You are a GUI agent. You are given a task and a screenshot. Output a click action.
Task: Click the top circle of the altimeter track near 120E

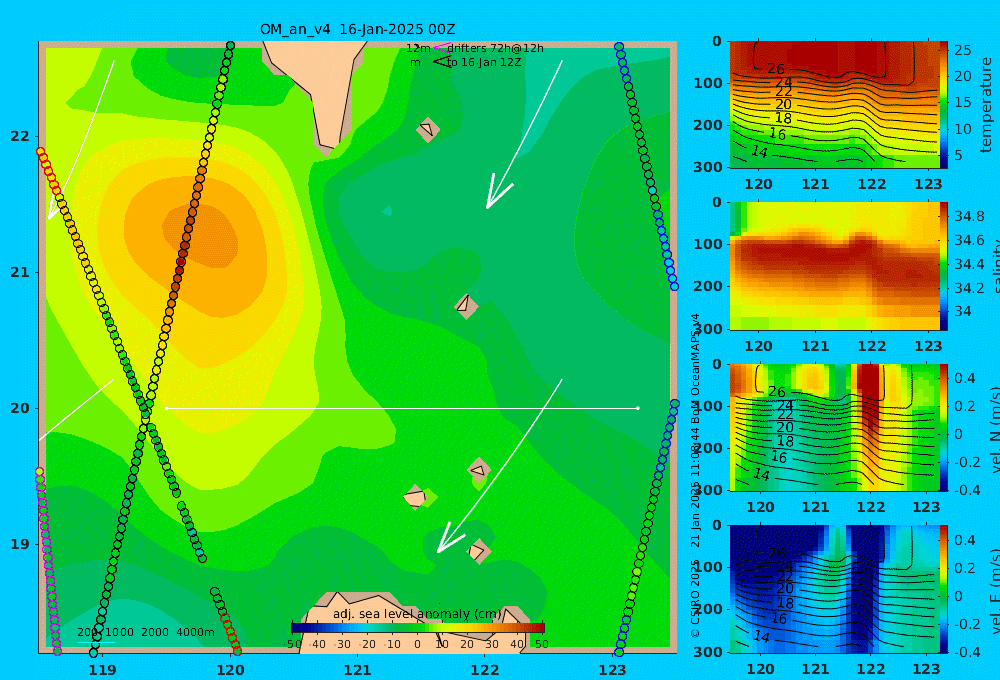tap(230, 46)
